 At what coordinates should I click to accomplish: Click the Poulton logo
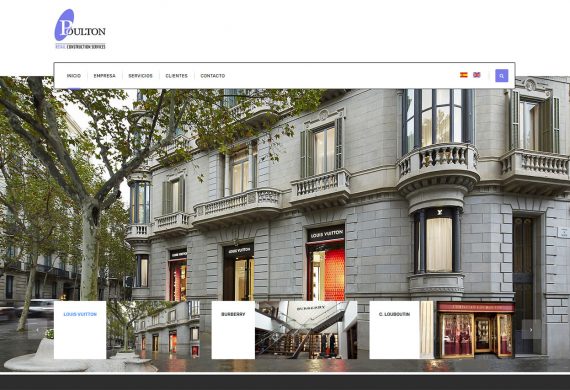pyautogui.click(x=80, y=29)
